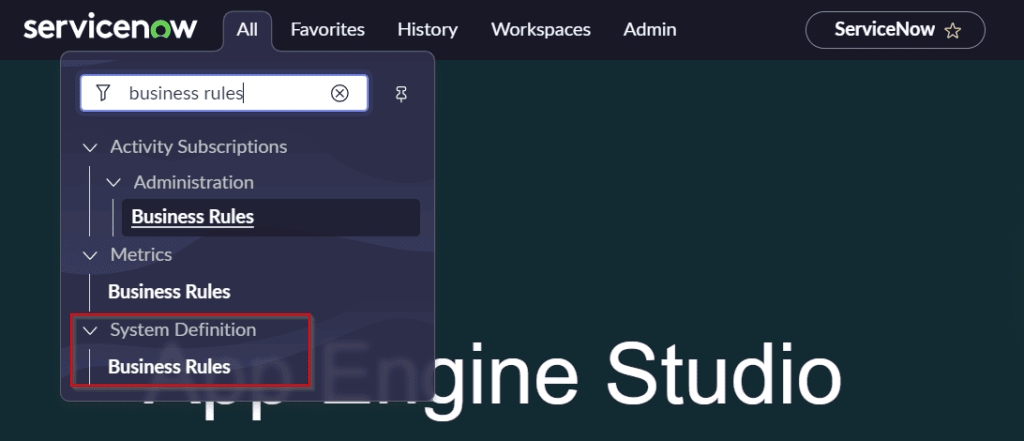Image resolution: width=1024 pixels, height=441 pixels.
Task: Collapse the Metrics section
Action: click(x=90, y=255)
